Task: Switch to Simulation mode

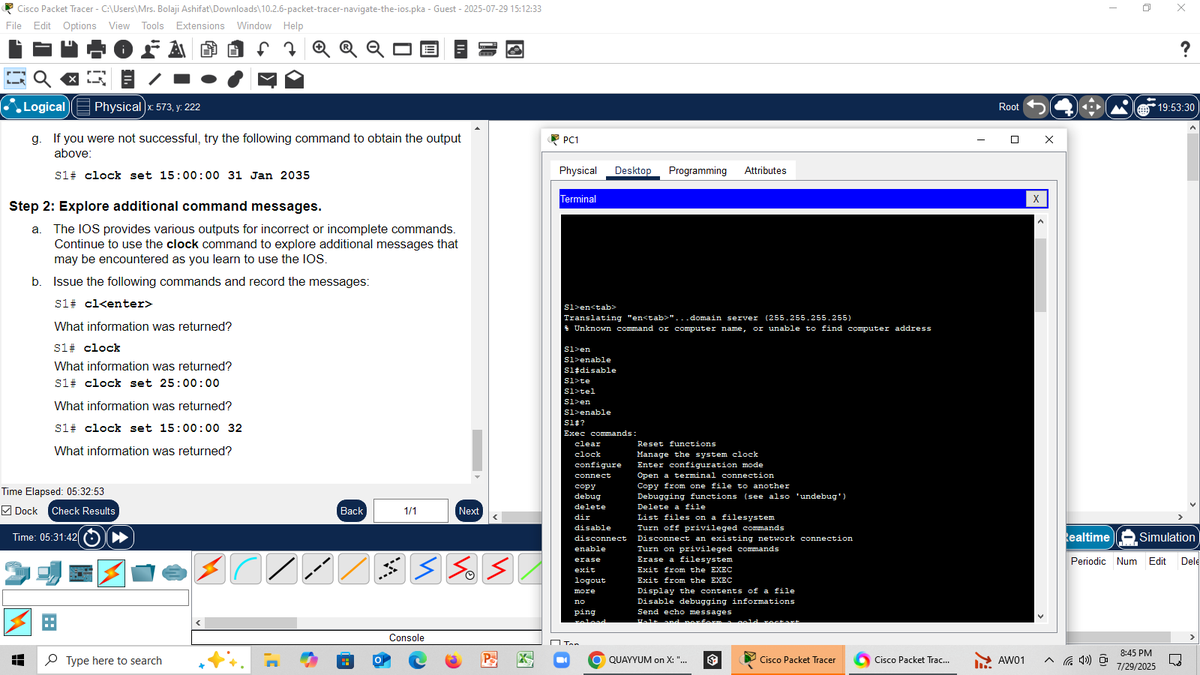Action: point(1157,537)
